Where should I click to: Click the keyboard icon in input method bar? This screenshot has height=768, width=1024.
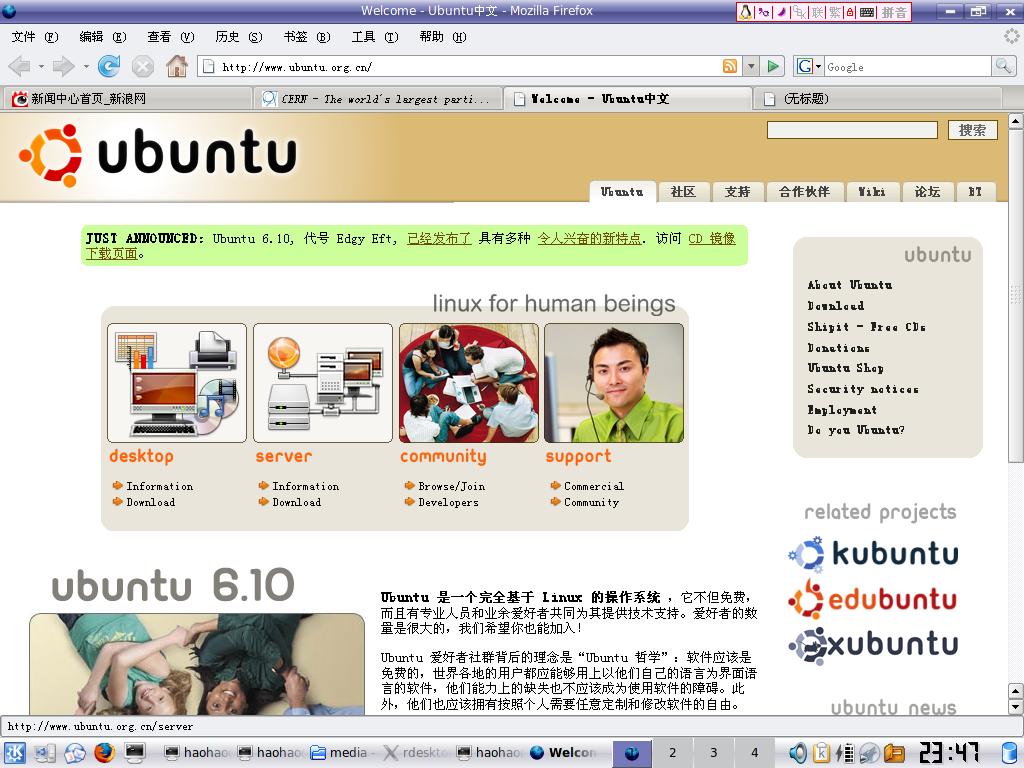point(867,12)
